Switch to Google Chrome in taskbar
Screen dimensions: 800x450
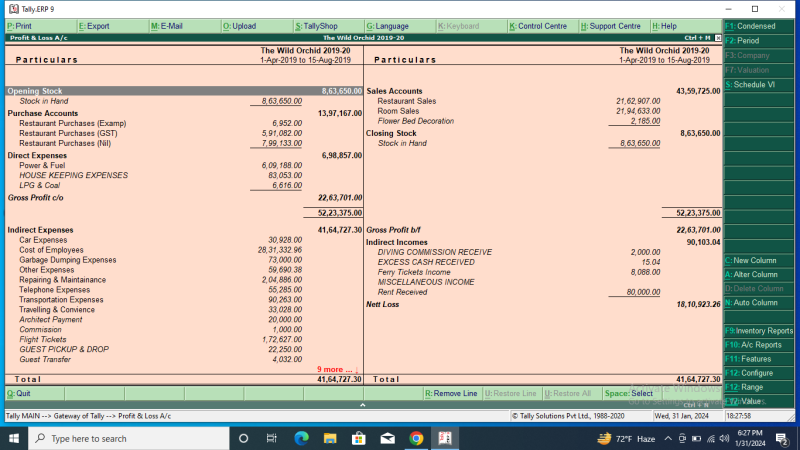416,438
